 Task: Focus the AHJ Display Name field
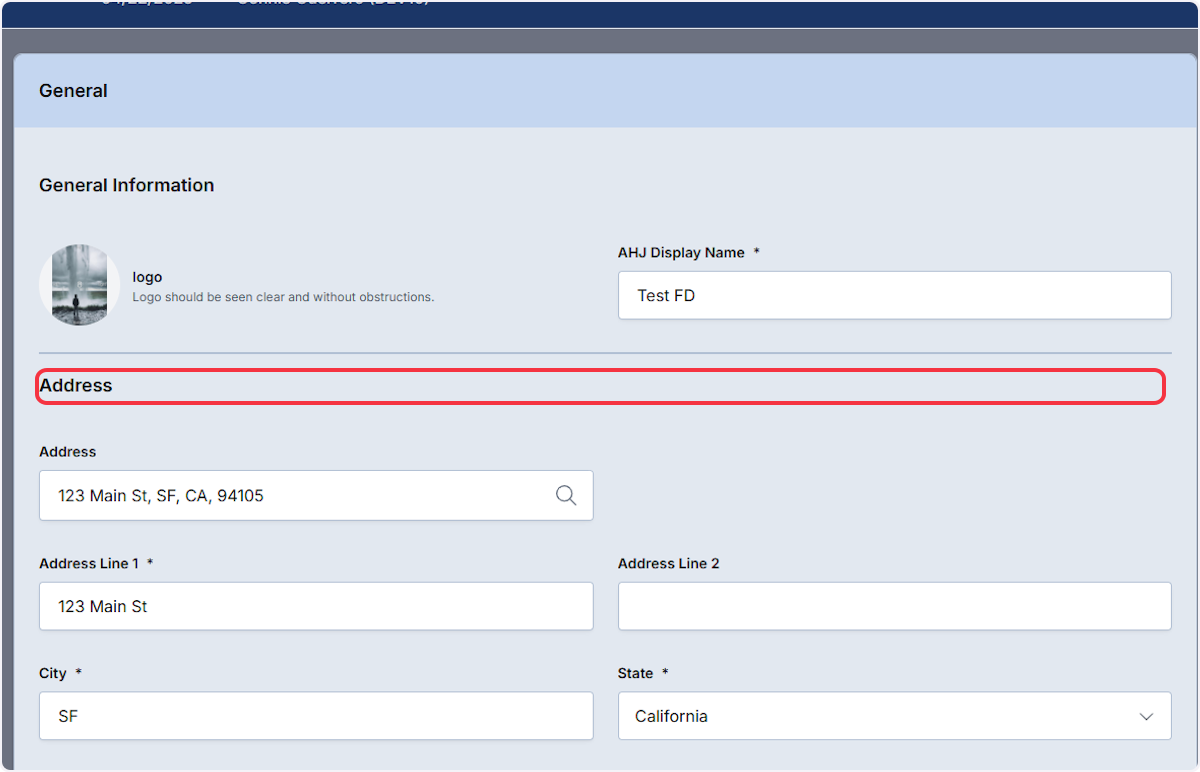coord(894,295)
